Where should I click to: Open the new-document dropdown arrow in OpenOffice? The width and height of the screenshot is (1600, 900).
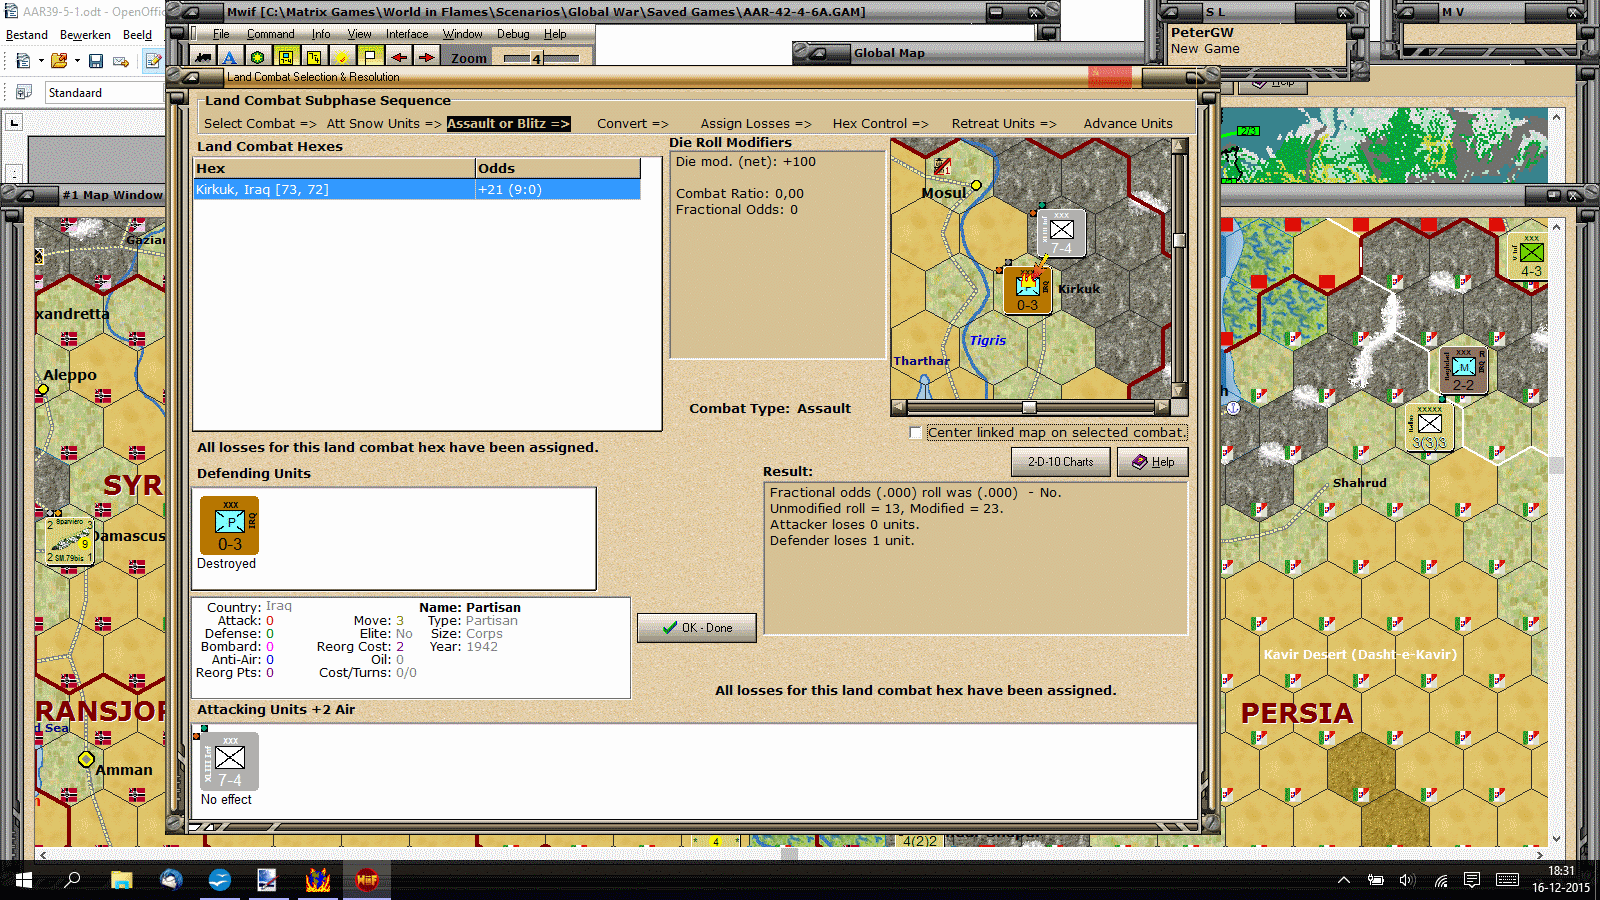[x=41, y=61]
